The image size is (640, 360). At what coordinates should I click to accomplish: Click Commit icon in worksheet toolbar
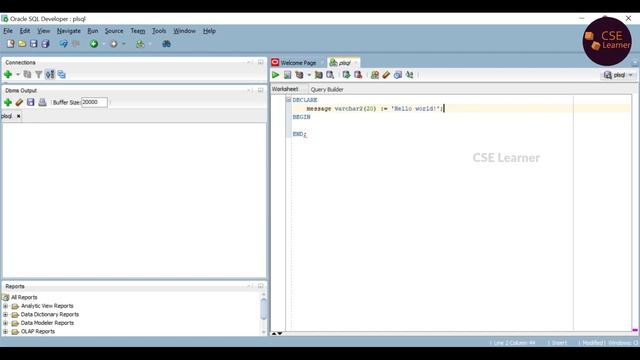tap(346, 75)
